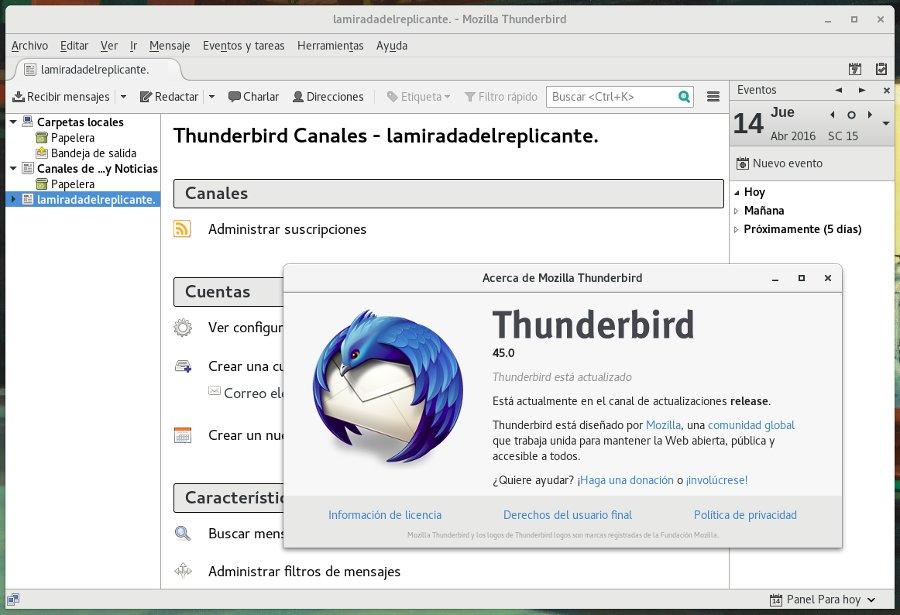Open the Recibir mensajes dropdown arrow

coord(122,97)
